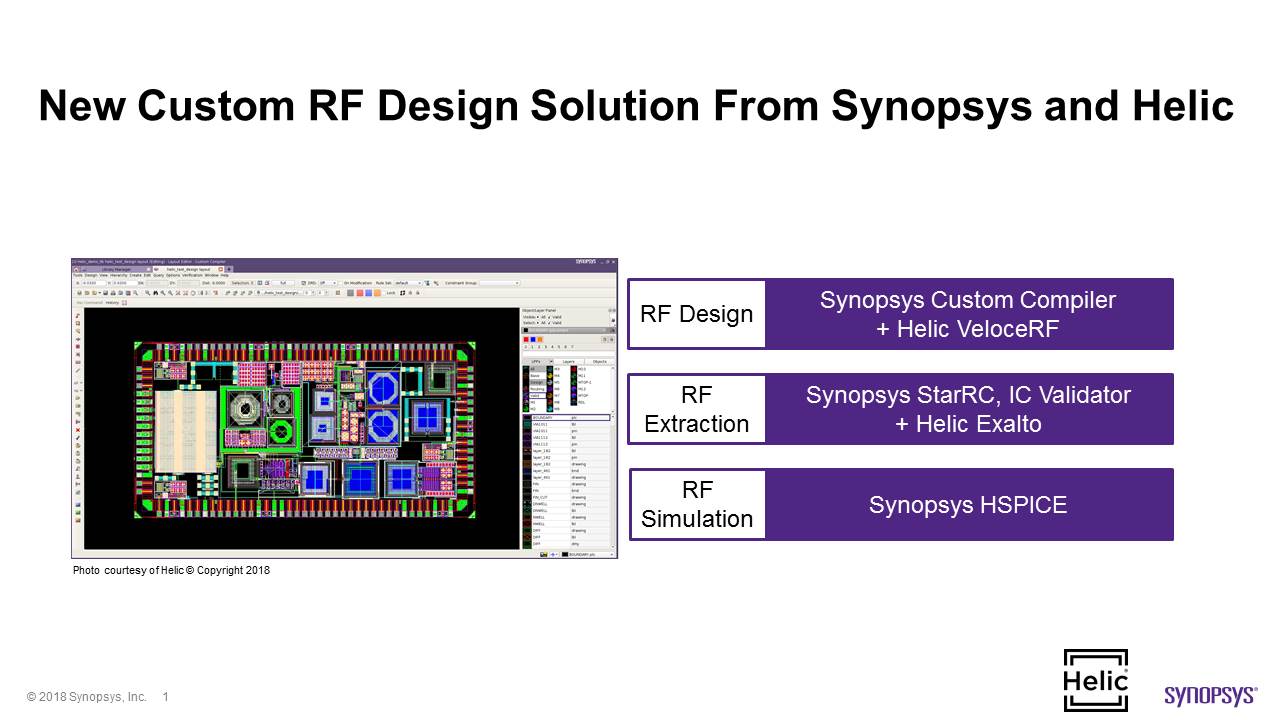Choose the All filter in layer palette
The width and height of the screenshot is (1280, 720).
(x=538, y=369)
